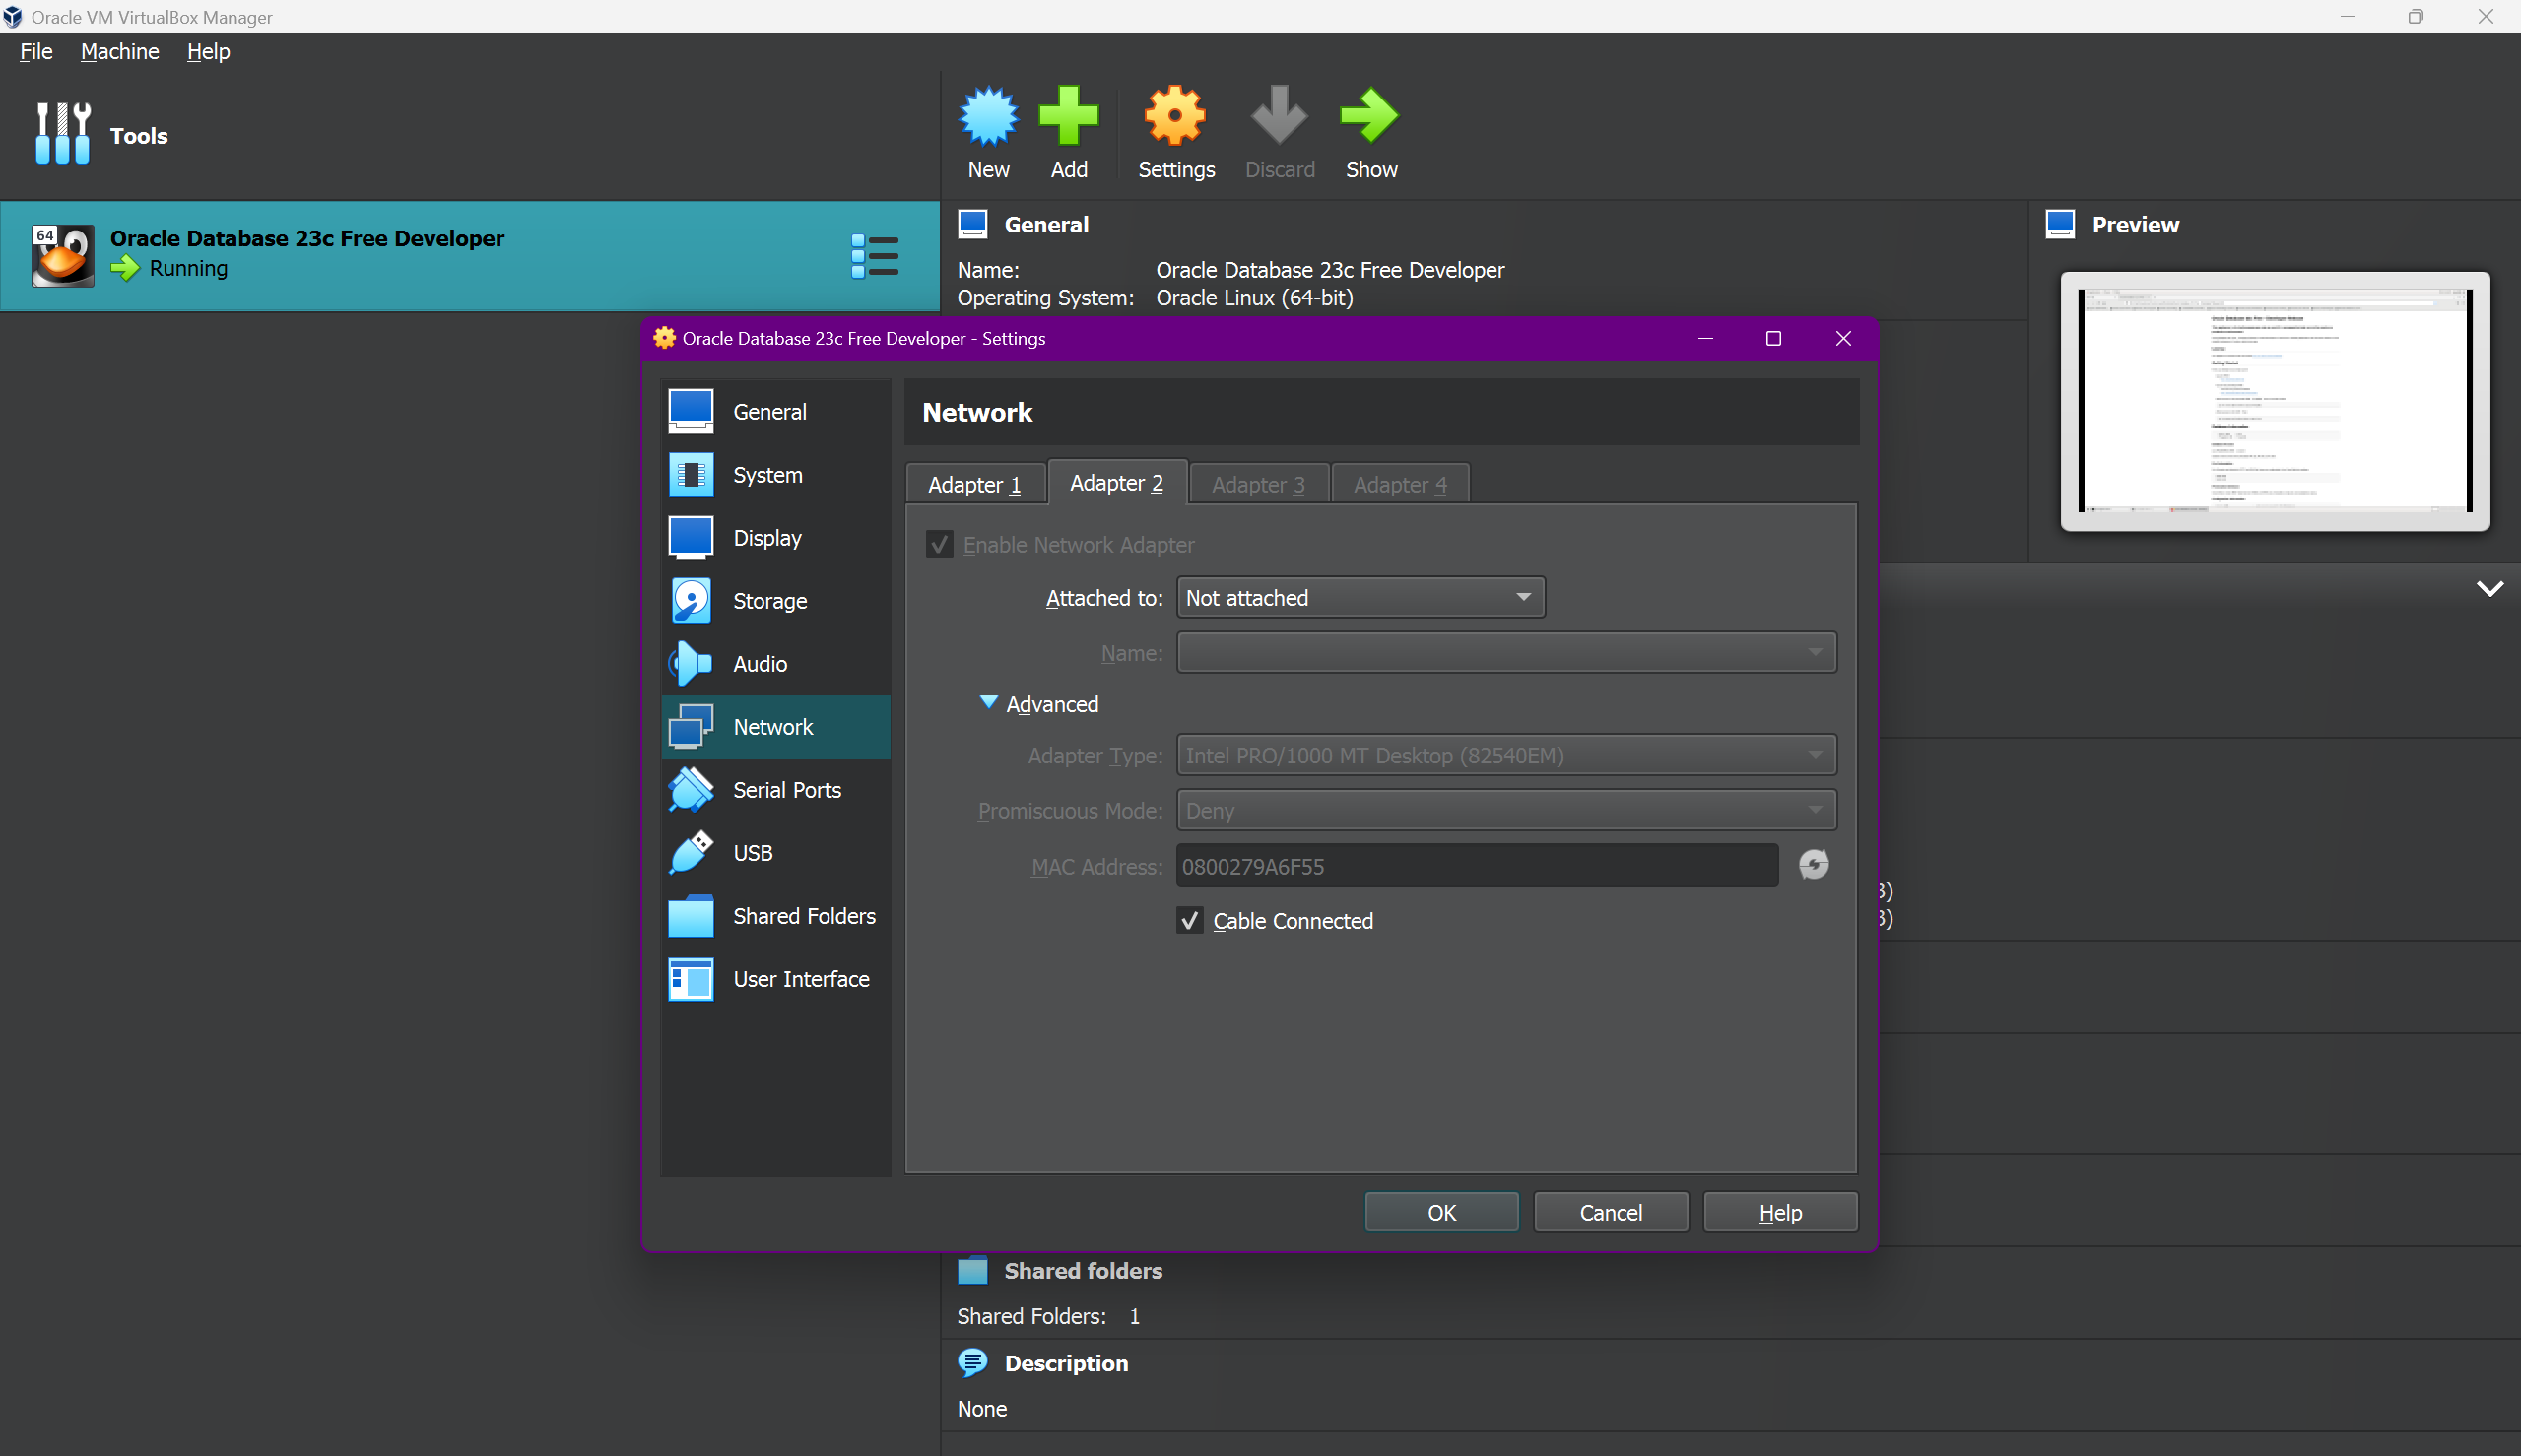Click the Discard toolbar icon
The image size is (2521, 1456).
pos(1279,116)
